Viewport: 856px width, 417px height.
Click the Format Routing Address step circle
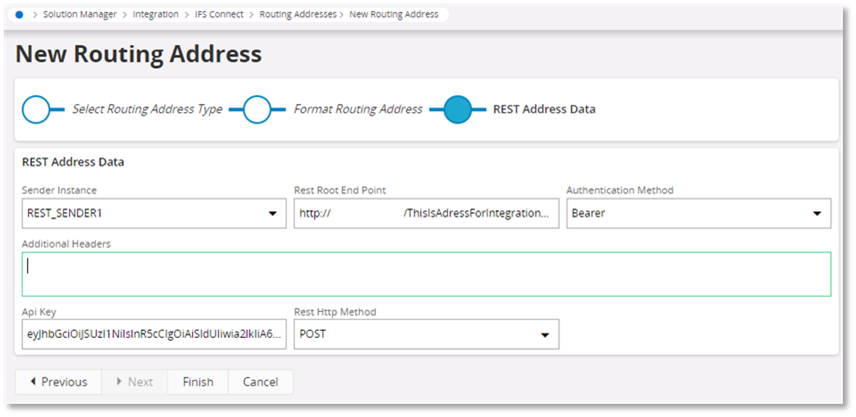[258, 109]
